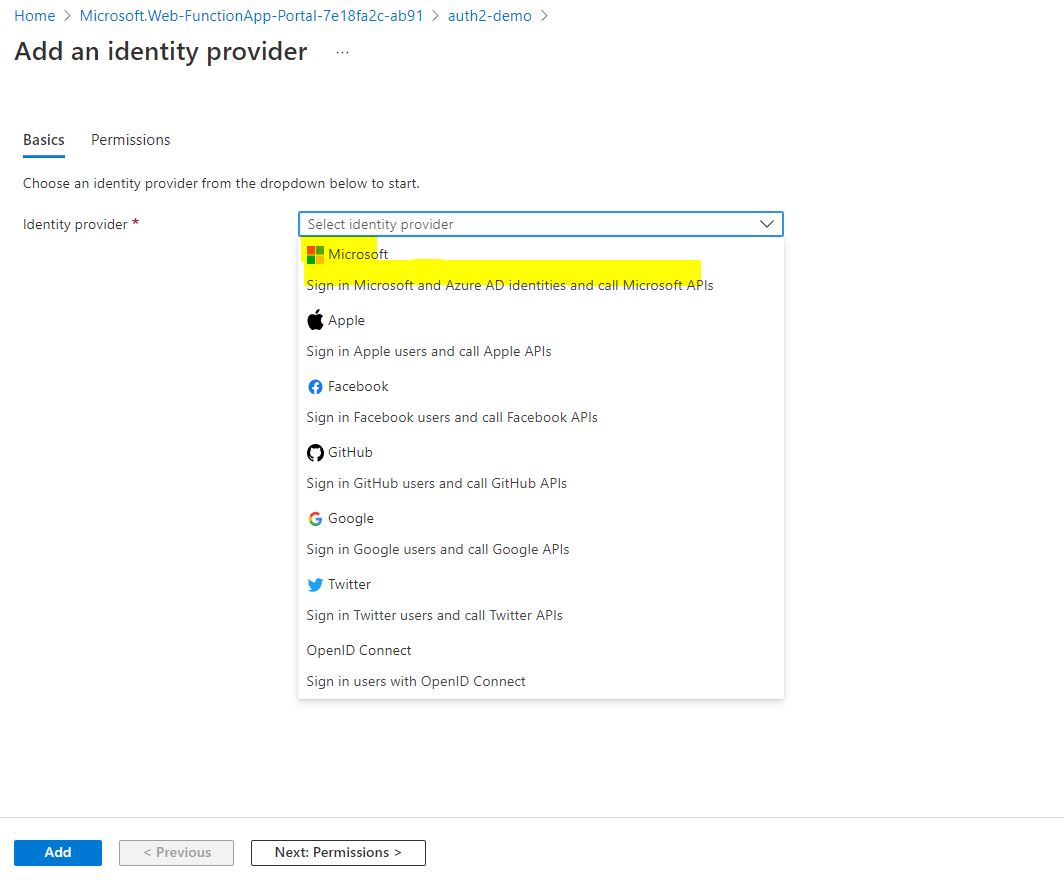Image resolution: width=1064 pixels, height=883 pixels.
Task: Switch to the Permissions tab
Action: (130, 140)
